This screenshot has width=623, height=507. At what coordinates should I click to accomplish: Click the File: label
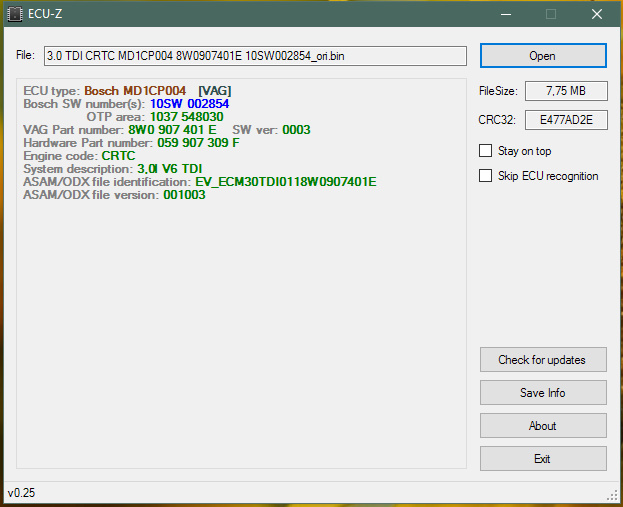coord(25,55)
